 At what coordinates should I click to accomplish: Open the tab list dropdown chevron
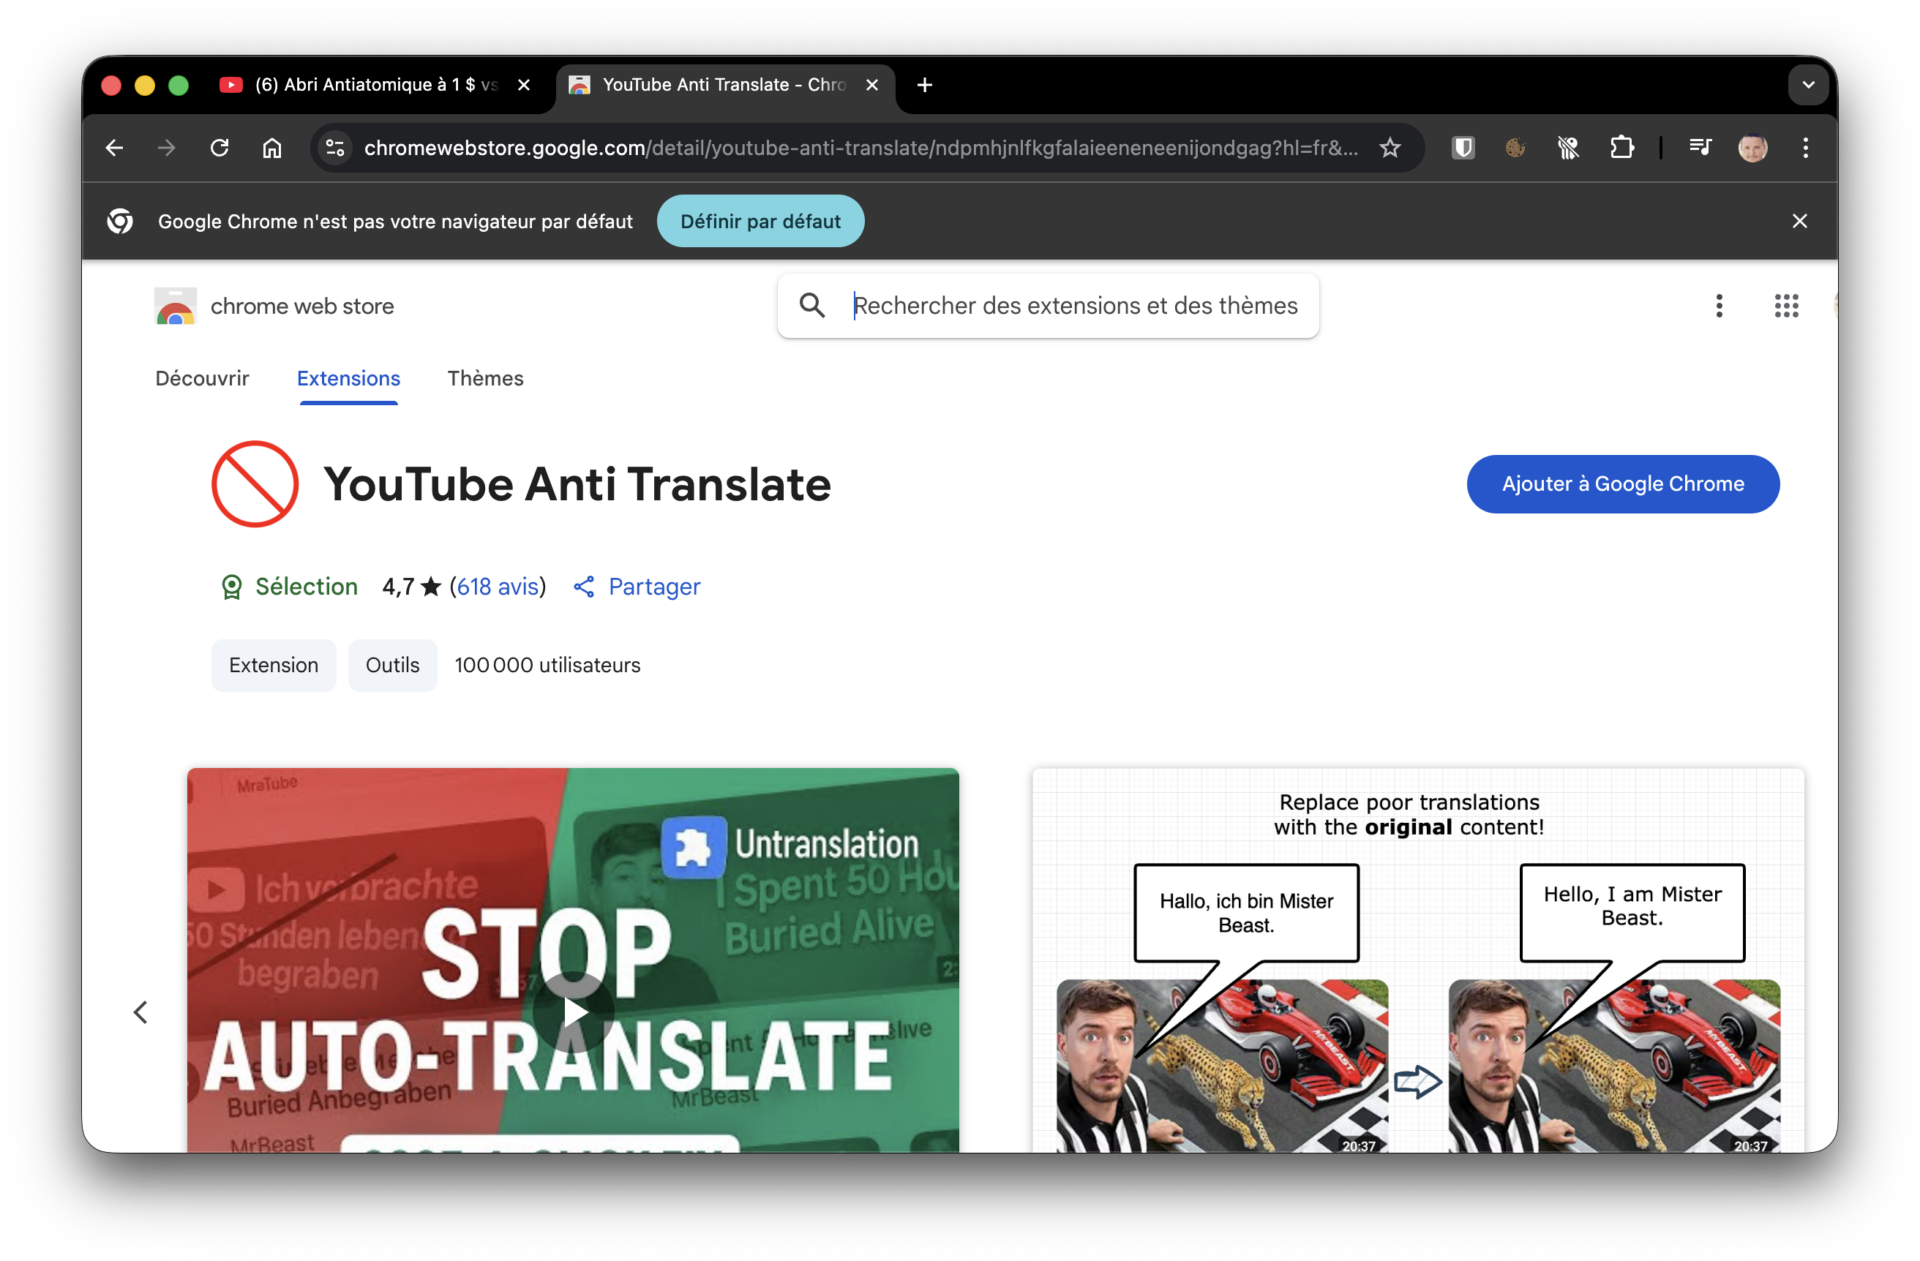click(1807, 85)
